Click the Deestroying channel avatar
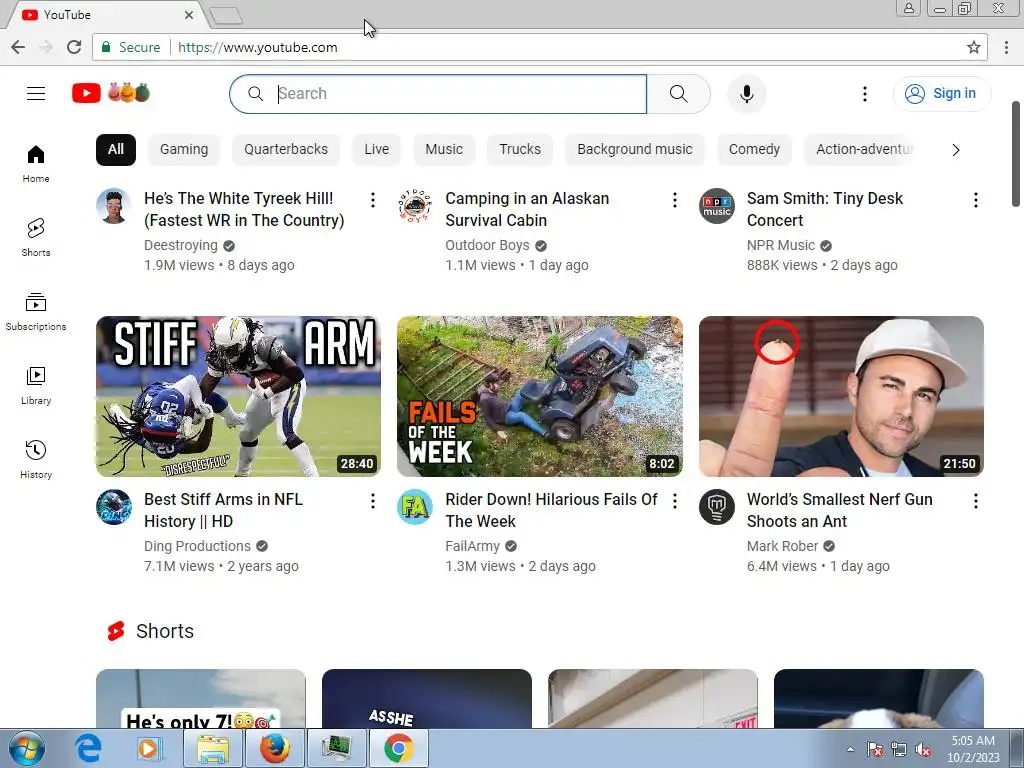 tap(114, 206)
